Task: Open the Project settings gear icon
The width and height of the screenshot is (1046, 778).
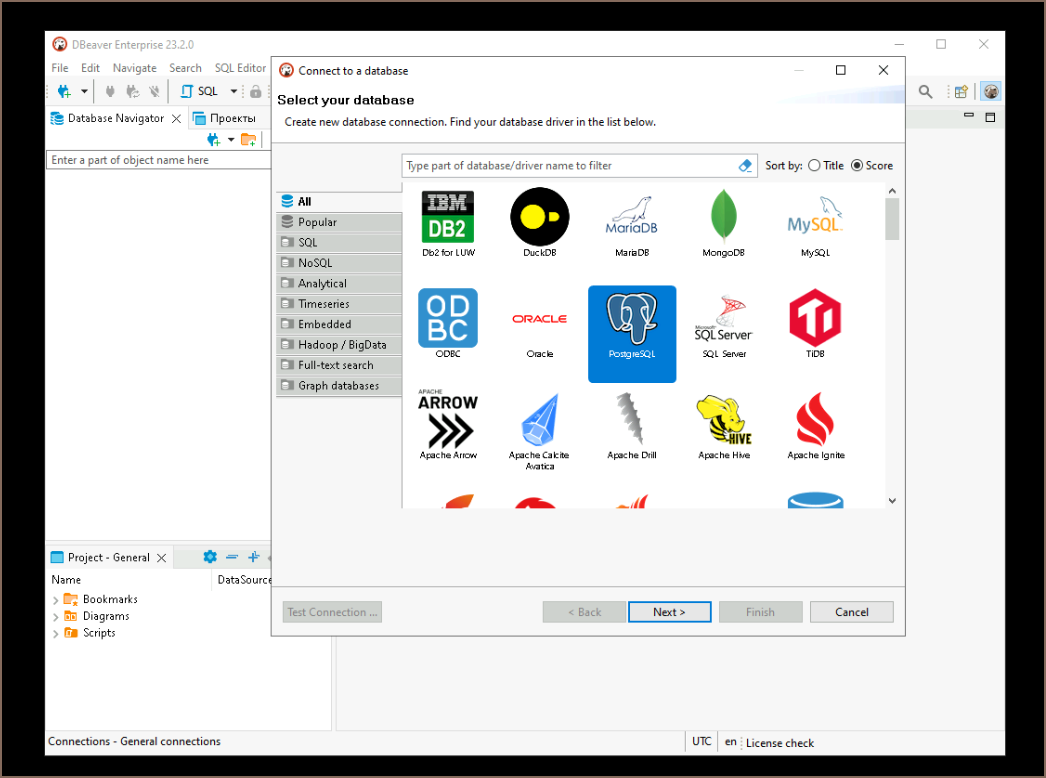Action: coord(210,557)
